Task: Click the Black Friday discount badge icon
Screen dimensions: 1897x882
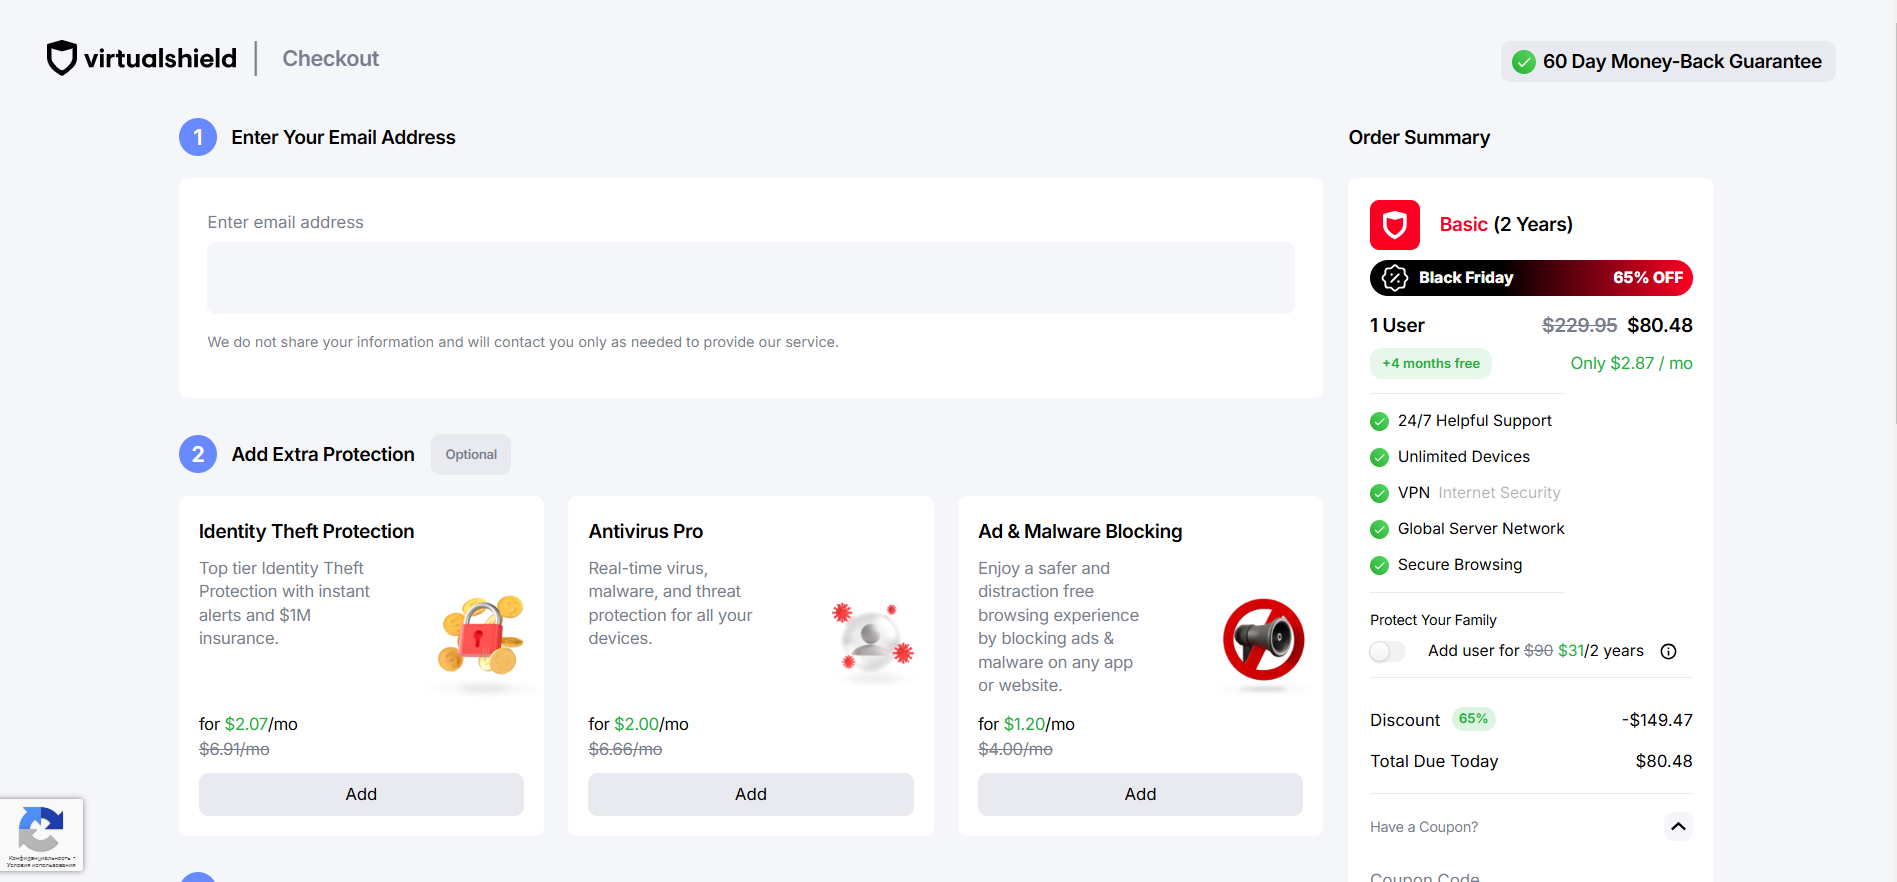Action: 1394,278
